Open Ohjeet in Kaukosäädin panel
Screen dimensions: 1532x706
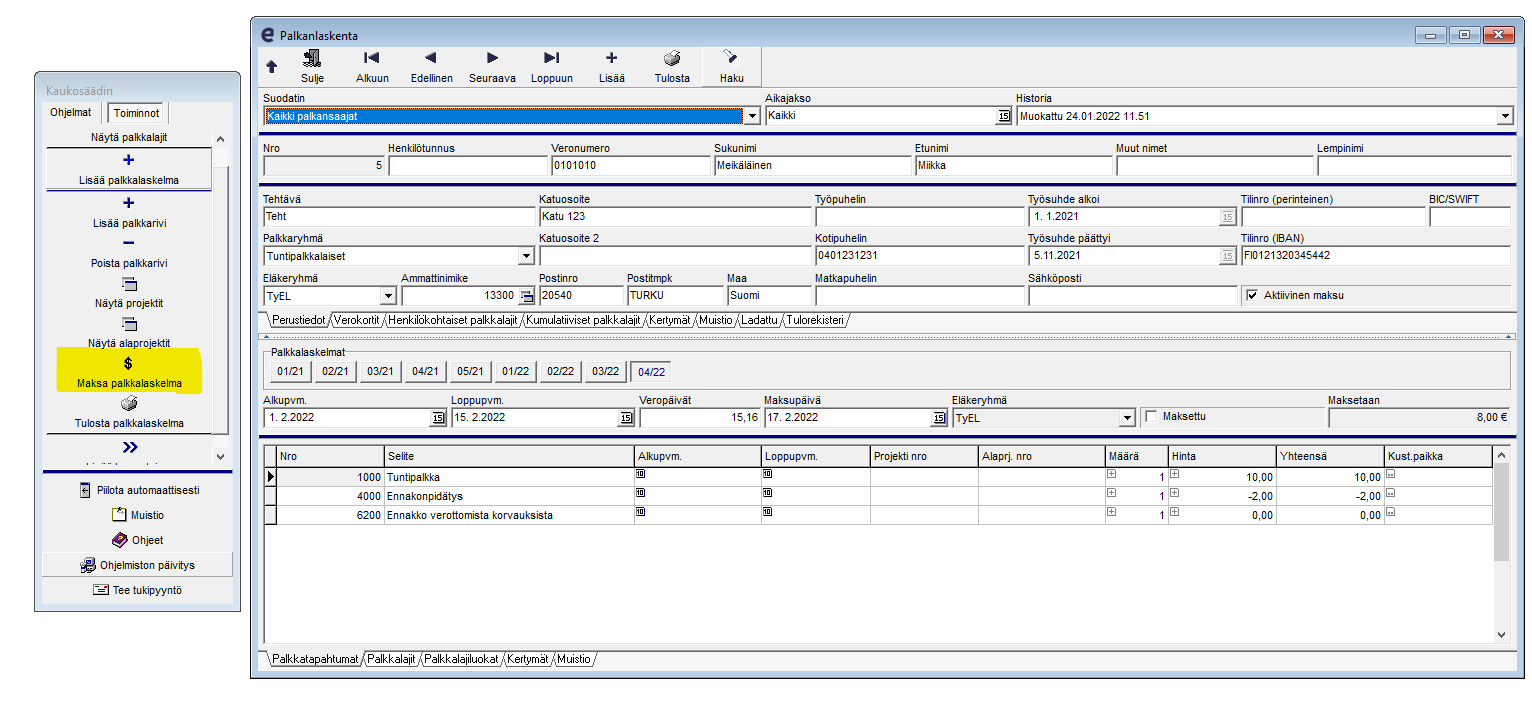tap(137, 540)
